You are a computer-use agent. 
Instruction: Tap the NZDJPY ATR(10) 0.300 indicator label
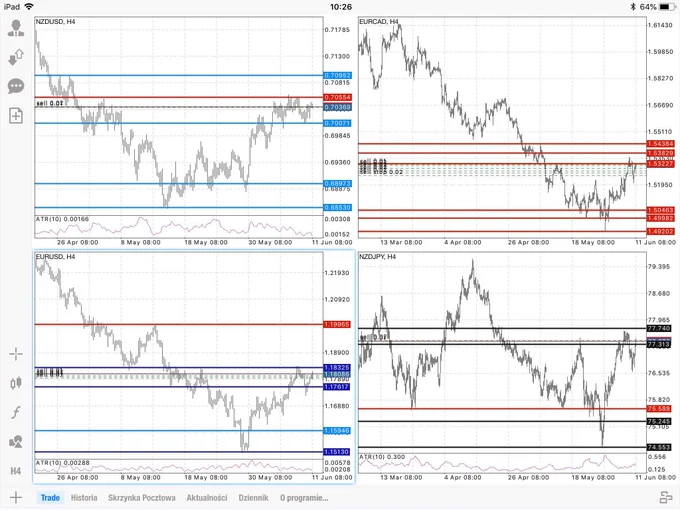point(382,457)
